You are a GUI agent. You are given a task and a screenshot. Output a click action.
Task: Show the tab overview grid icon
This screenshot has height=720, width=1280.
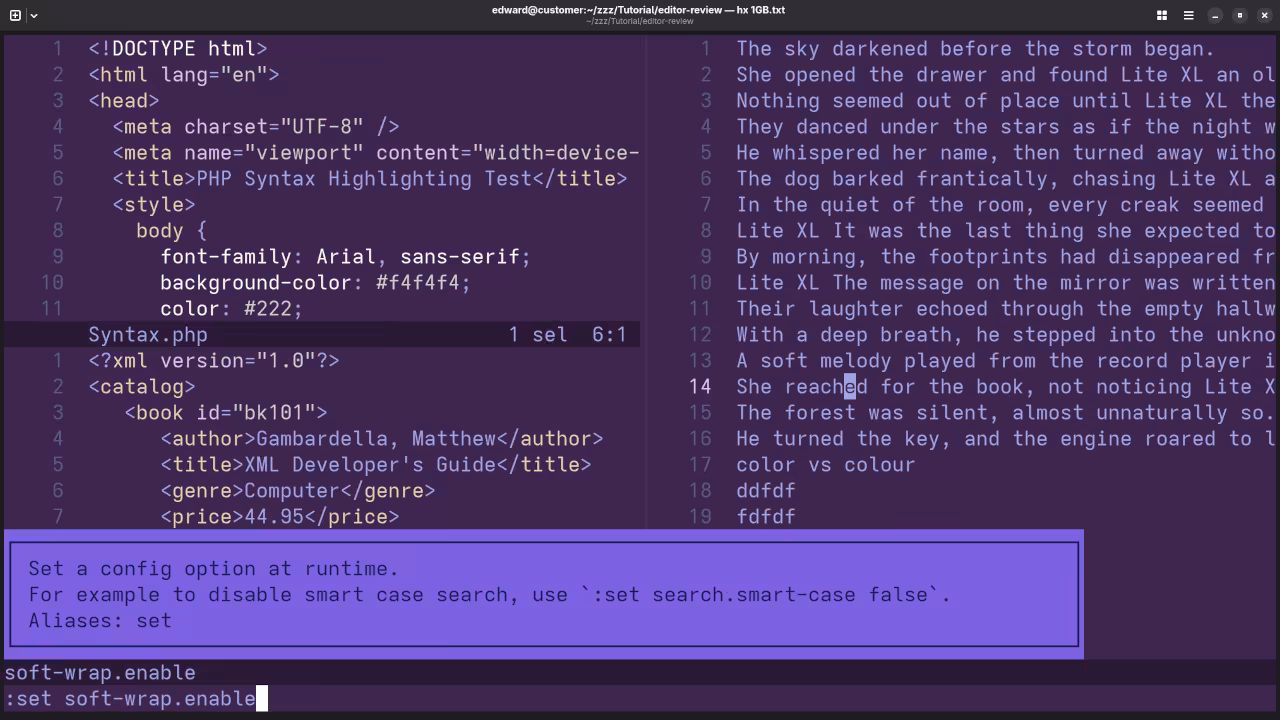(x=1160, y=15)
